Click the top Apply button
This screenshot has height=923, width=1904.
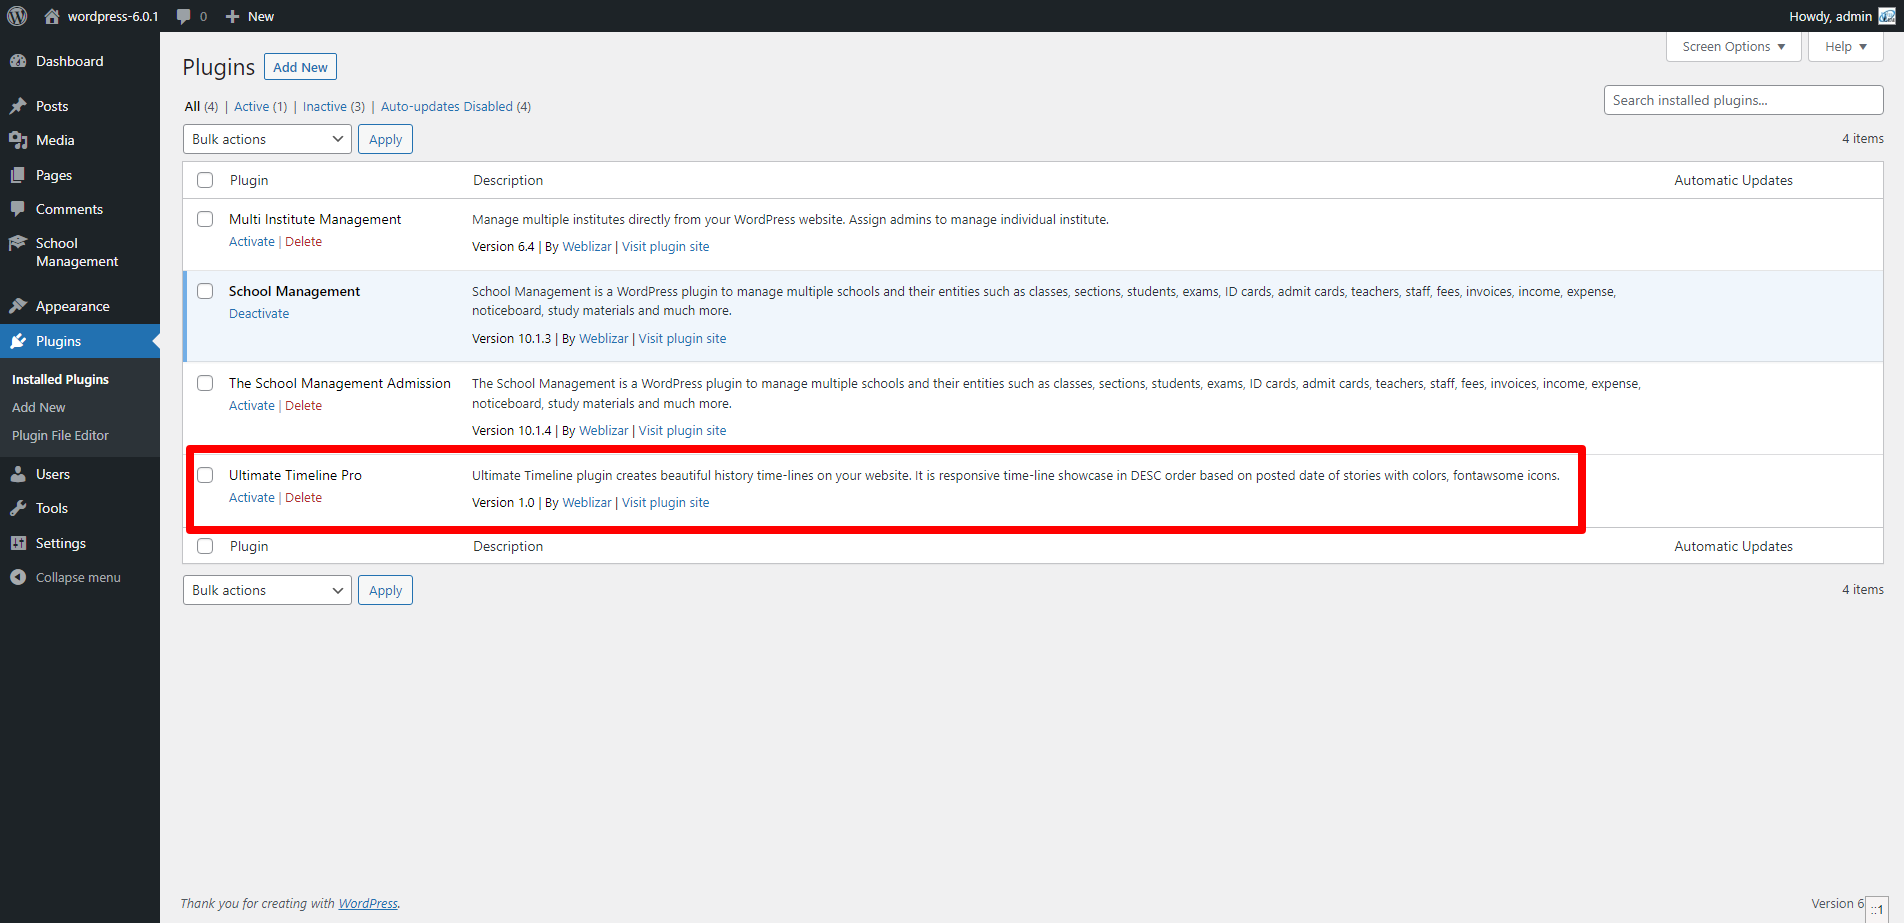pos(385,139)
